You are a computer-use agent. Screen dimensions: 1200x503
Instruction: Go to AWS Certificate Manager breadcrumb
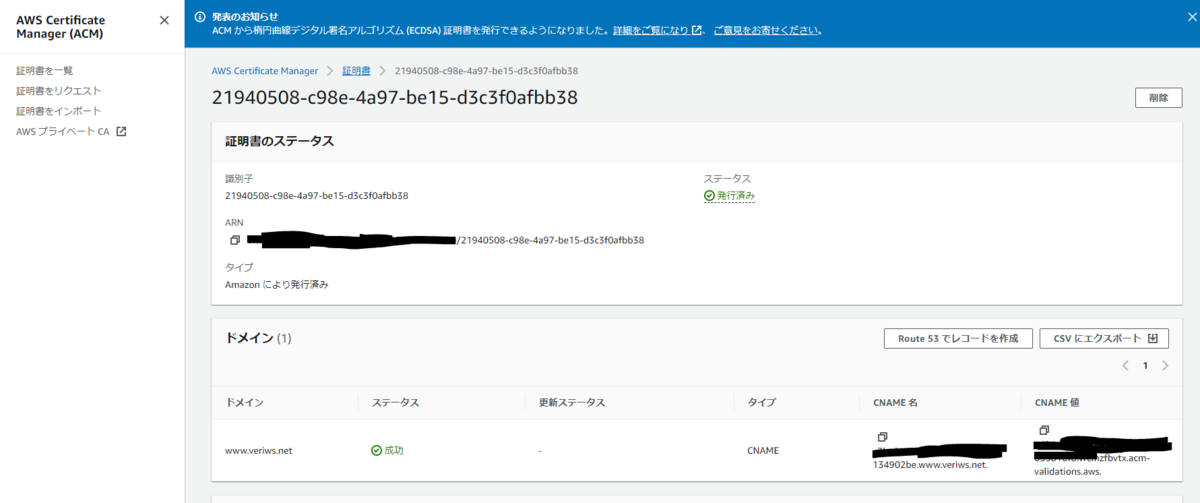[x=265, y=71]
